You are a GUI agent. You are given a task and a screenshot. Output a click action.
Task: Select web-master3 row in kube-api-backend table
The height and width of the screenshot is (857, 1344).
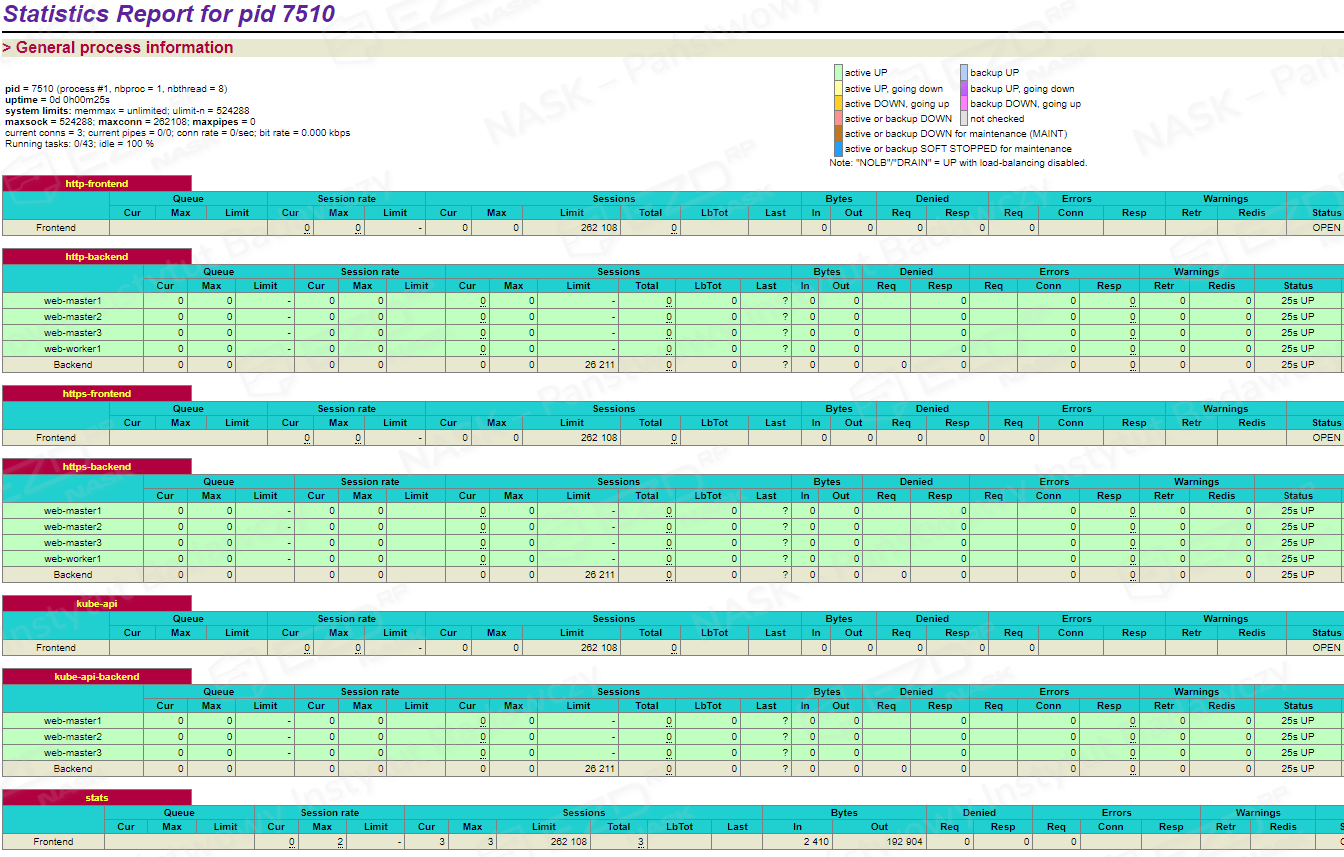click(73, 753)
